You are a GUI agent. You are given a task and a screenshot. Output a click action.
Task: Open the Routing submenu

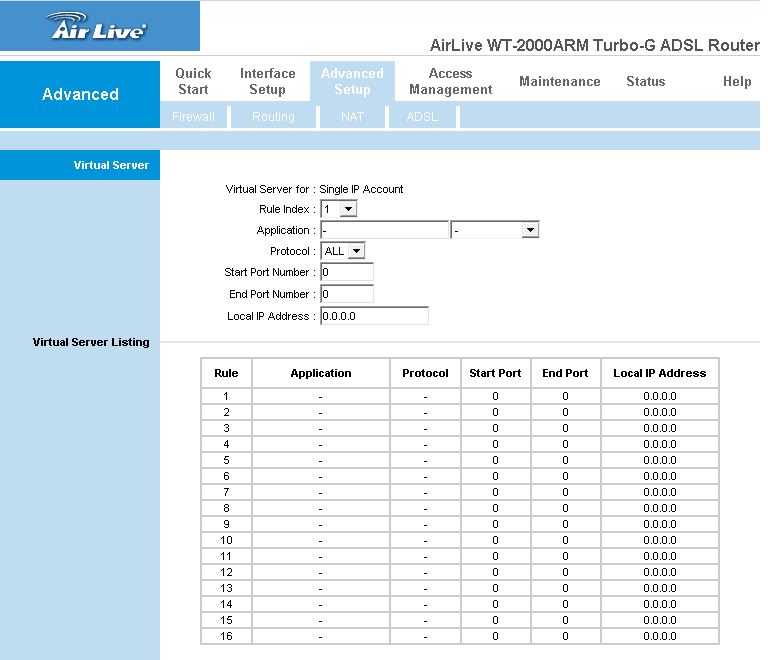273,117
